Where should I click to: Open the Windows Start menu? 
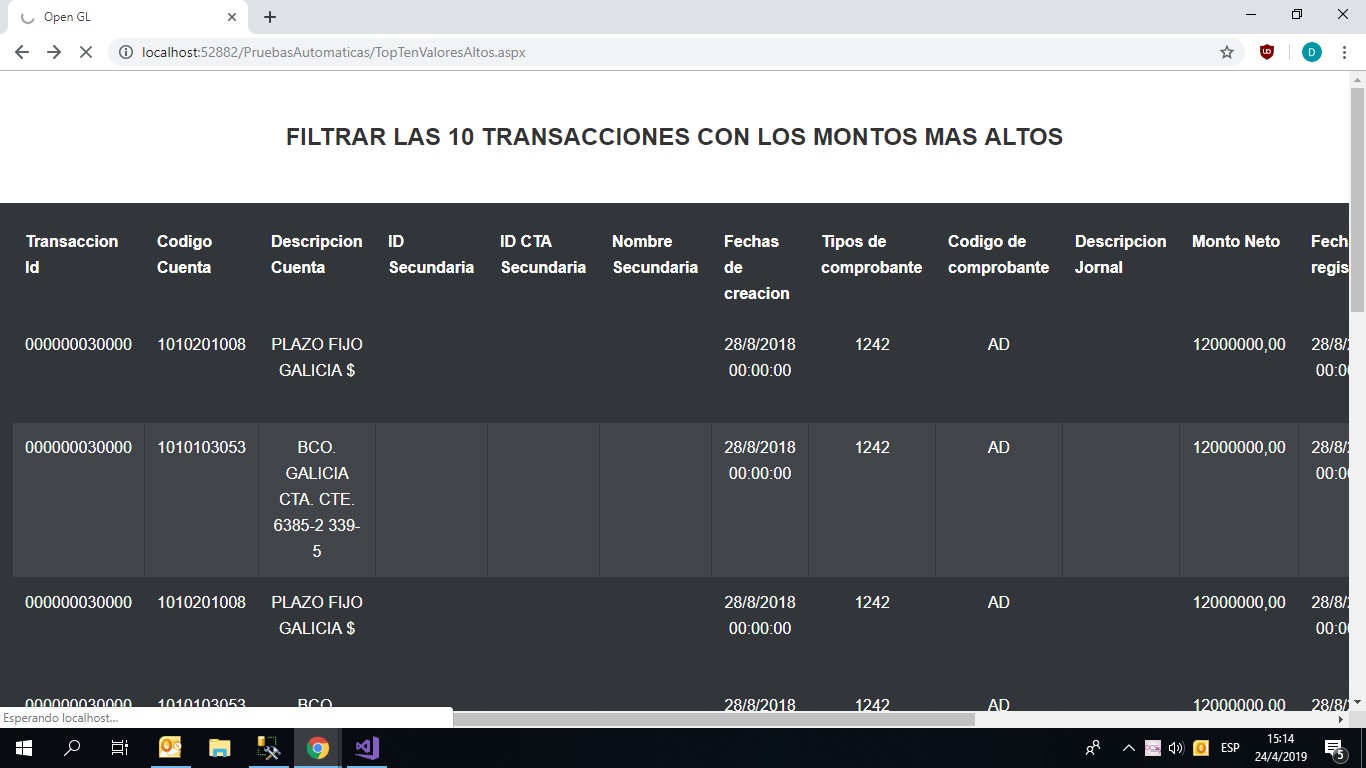point(23,748)
